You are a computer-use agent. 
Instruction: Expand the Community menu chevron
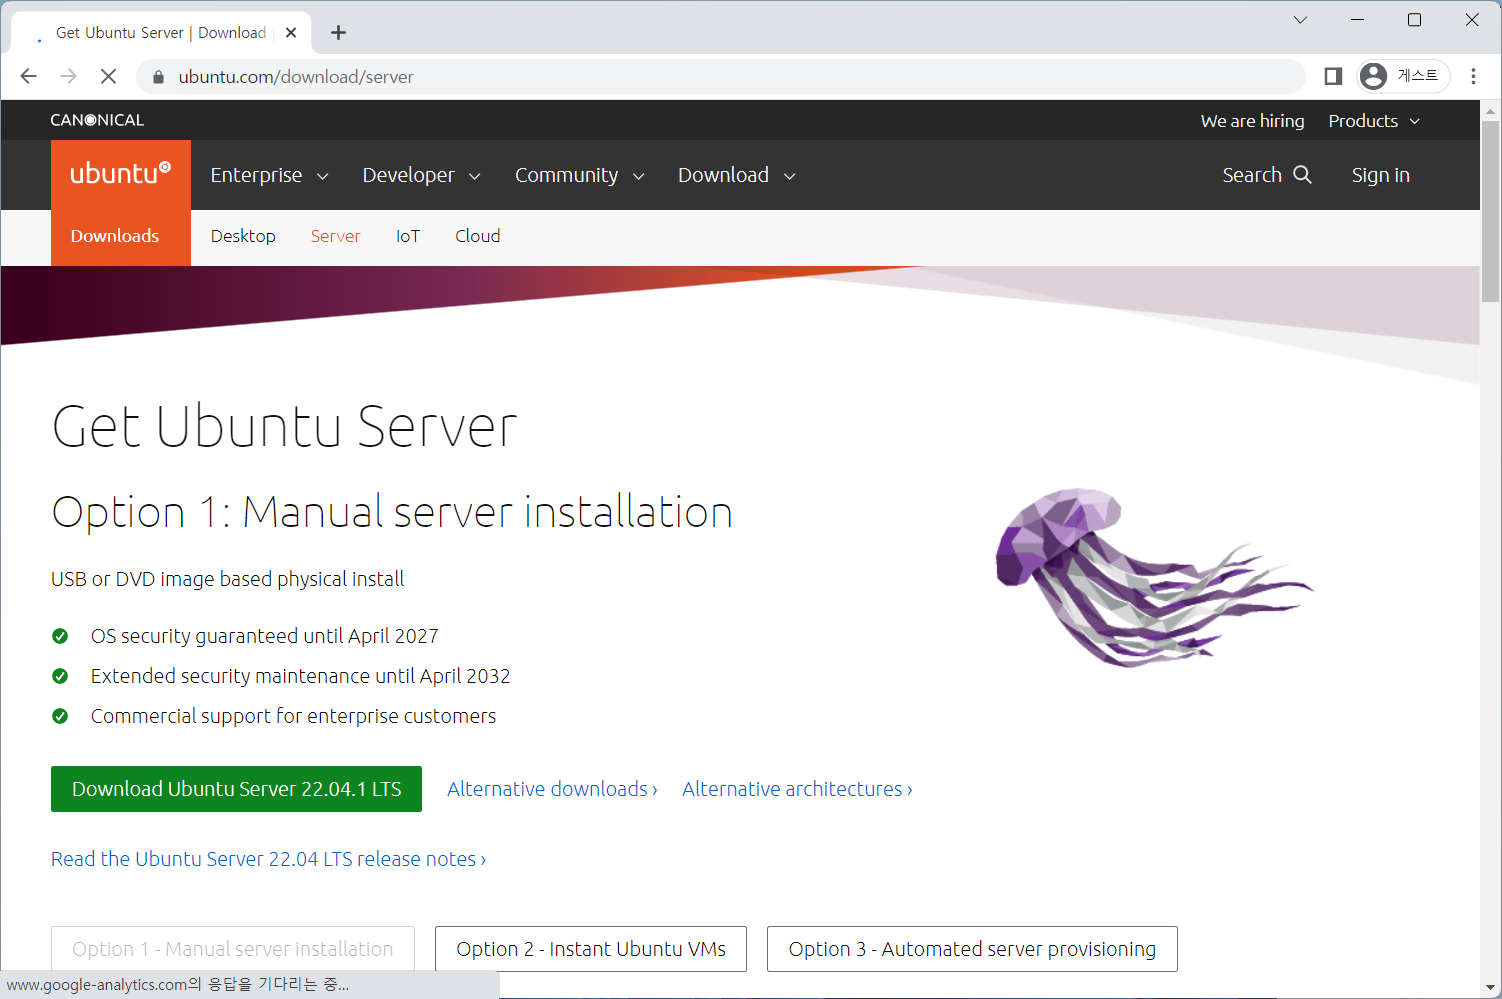click(x=640, y=175)
